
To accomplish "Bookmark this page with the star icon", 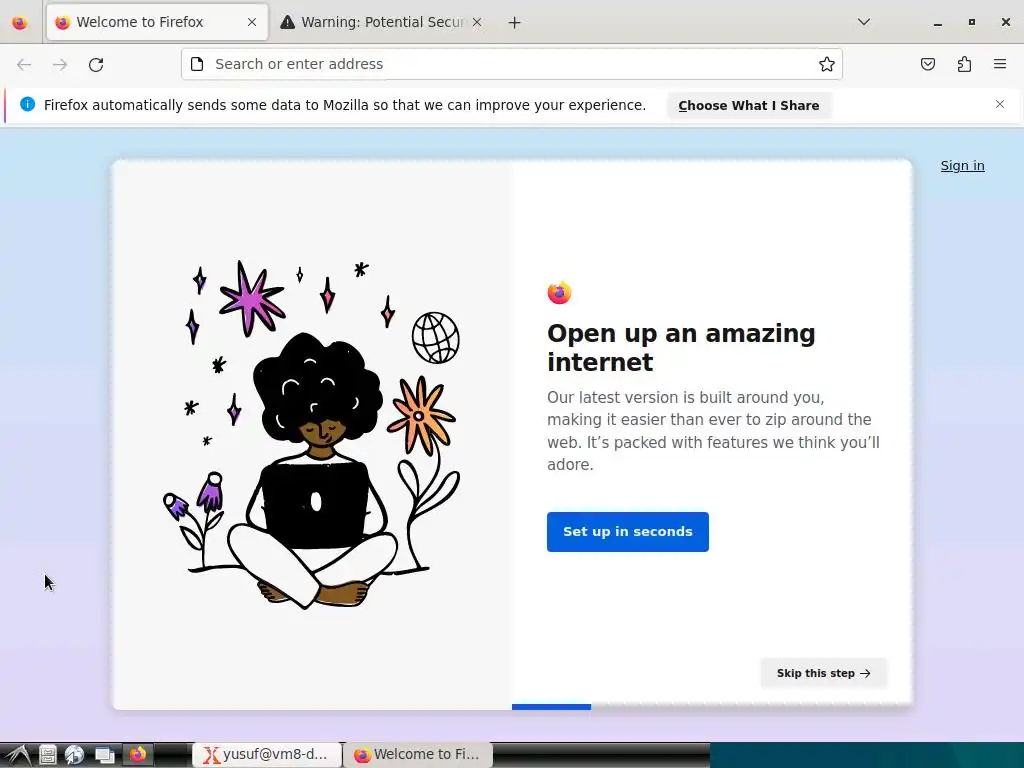I will (827, 64).
